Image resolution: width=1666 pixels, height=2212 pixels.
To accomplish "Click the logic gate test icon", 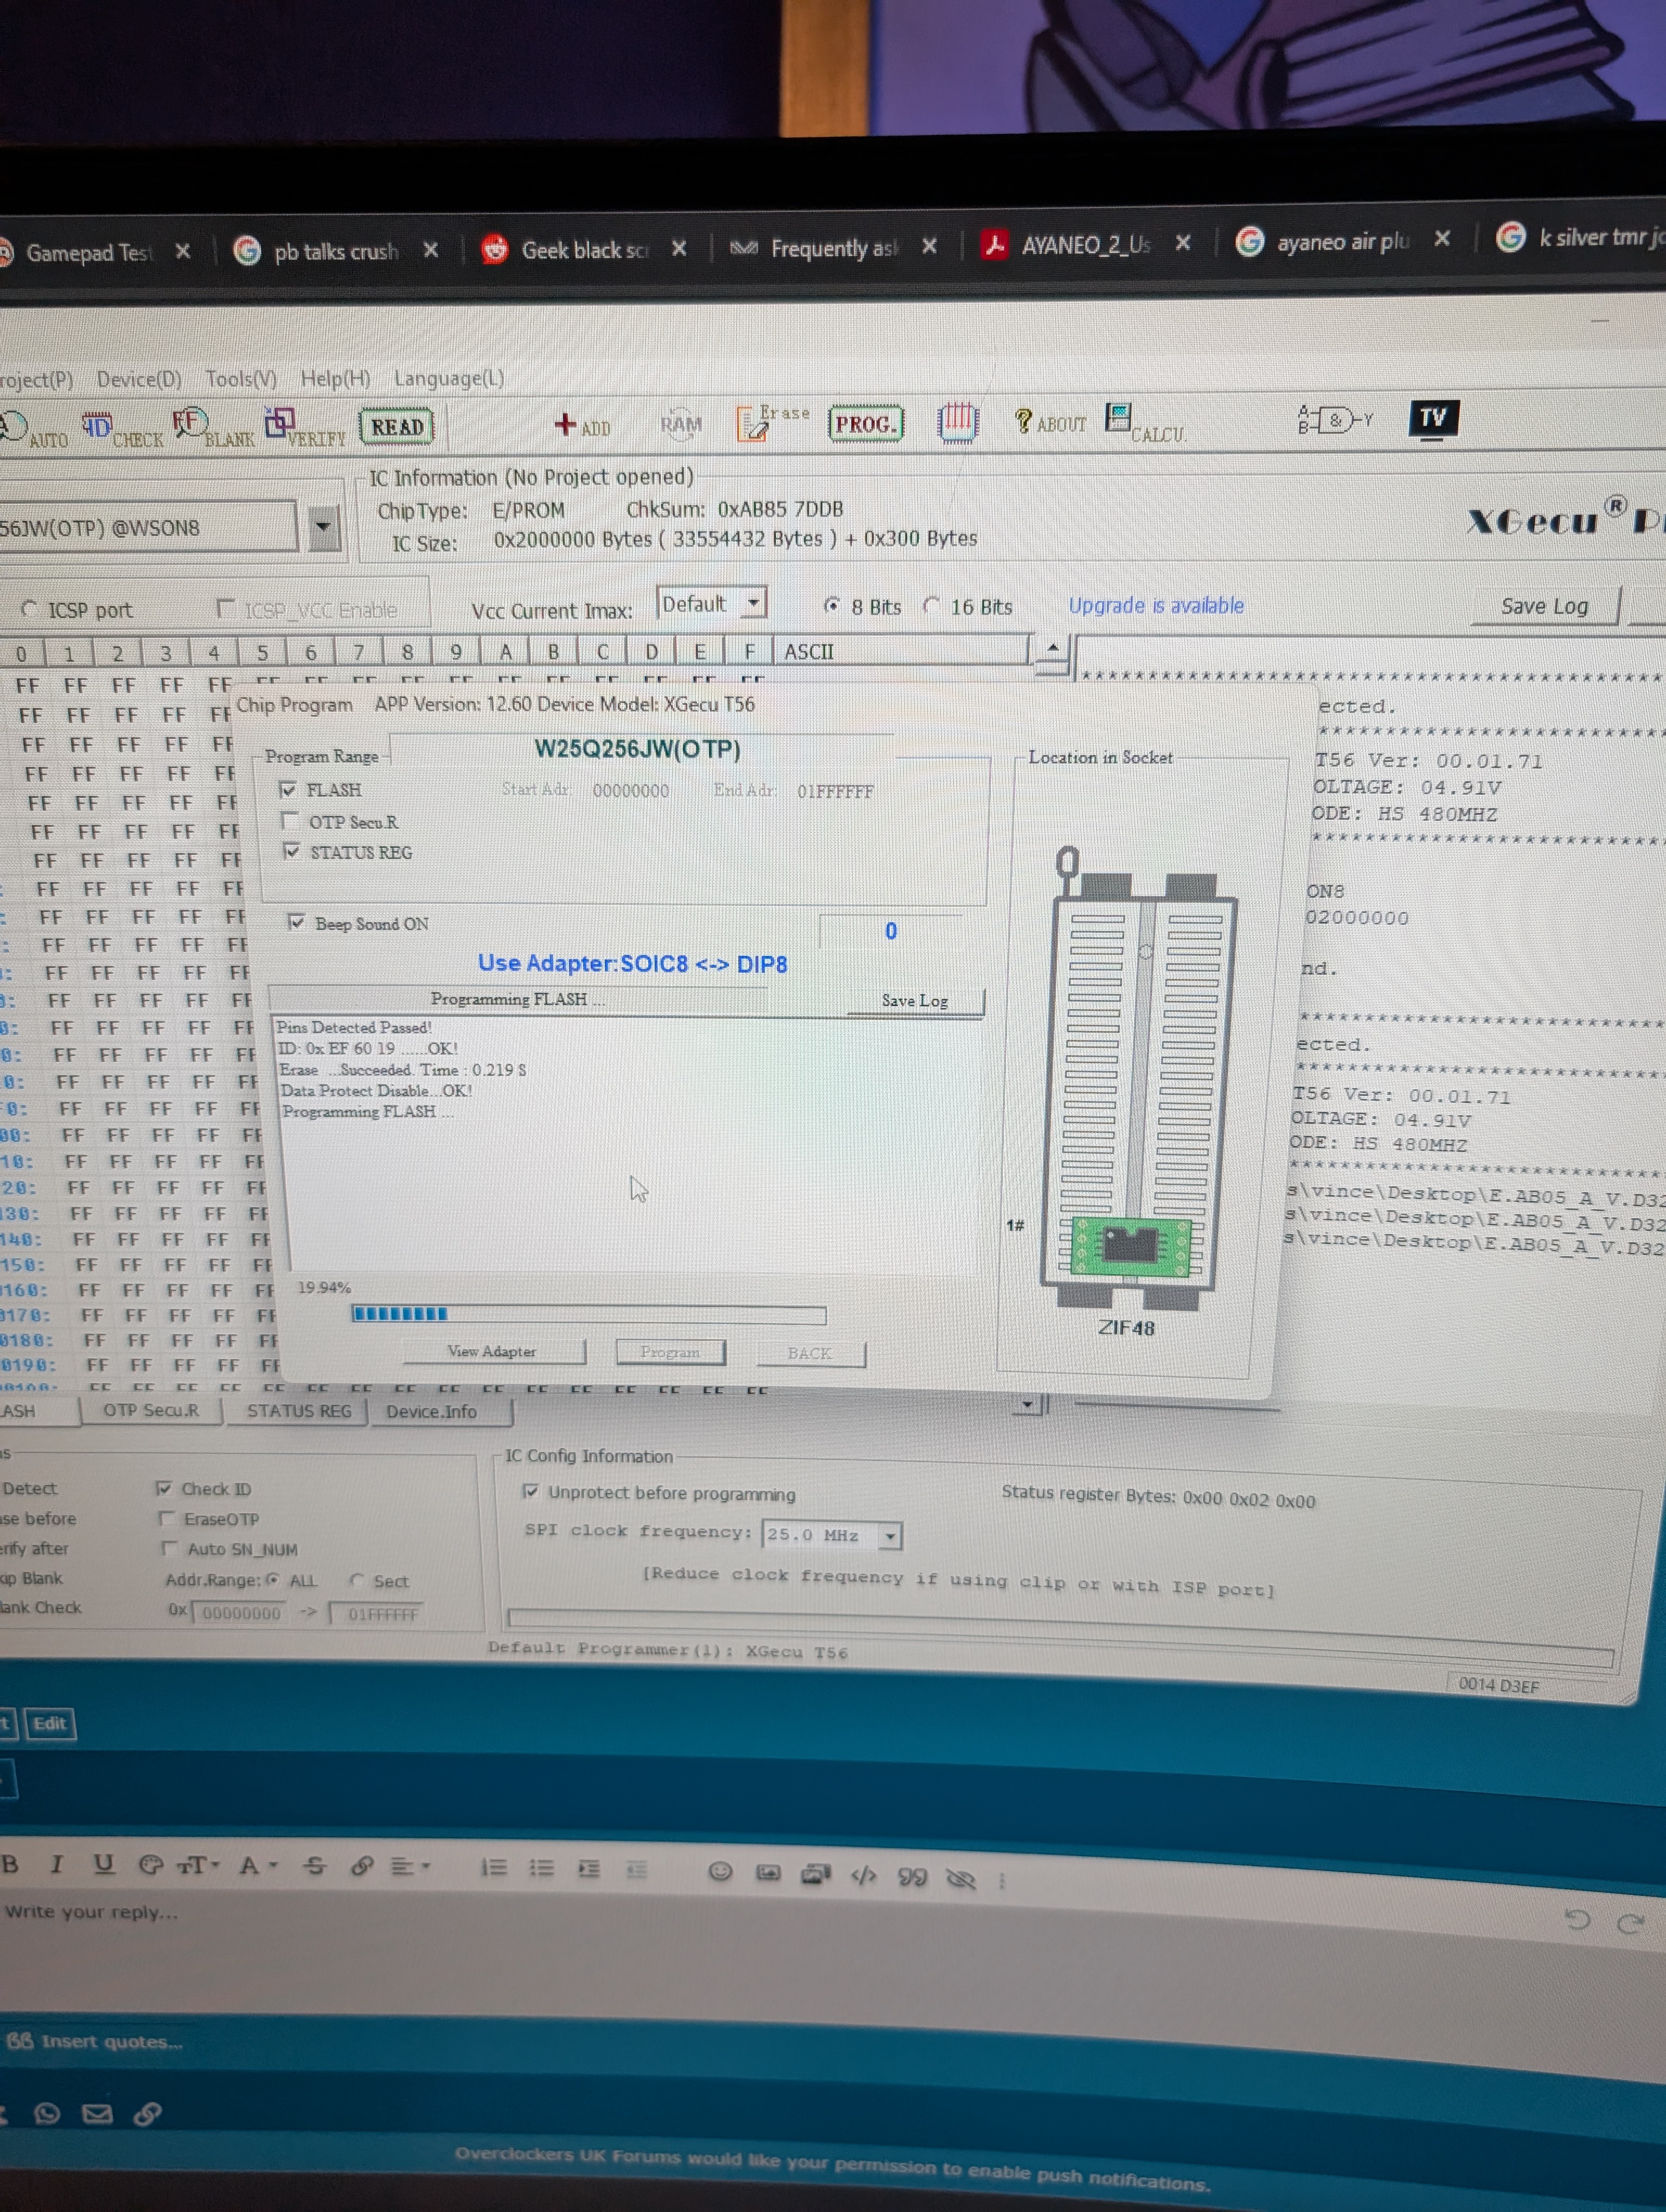I will click(1335, 420).
